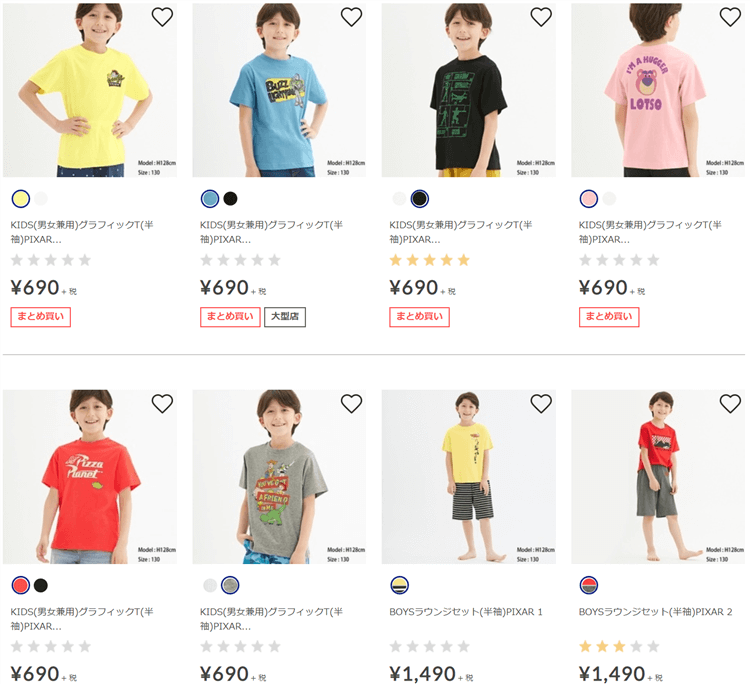750x684 pixels.
Task: Heart the red Pizza Planet tee
Action: (x=162, y=404)
